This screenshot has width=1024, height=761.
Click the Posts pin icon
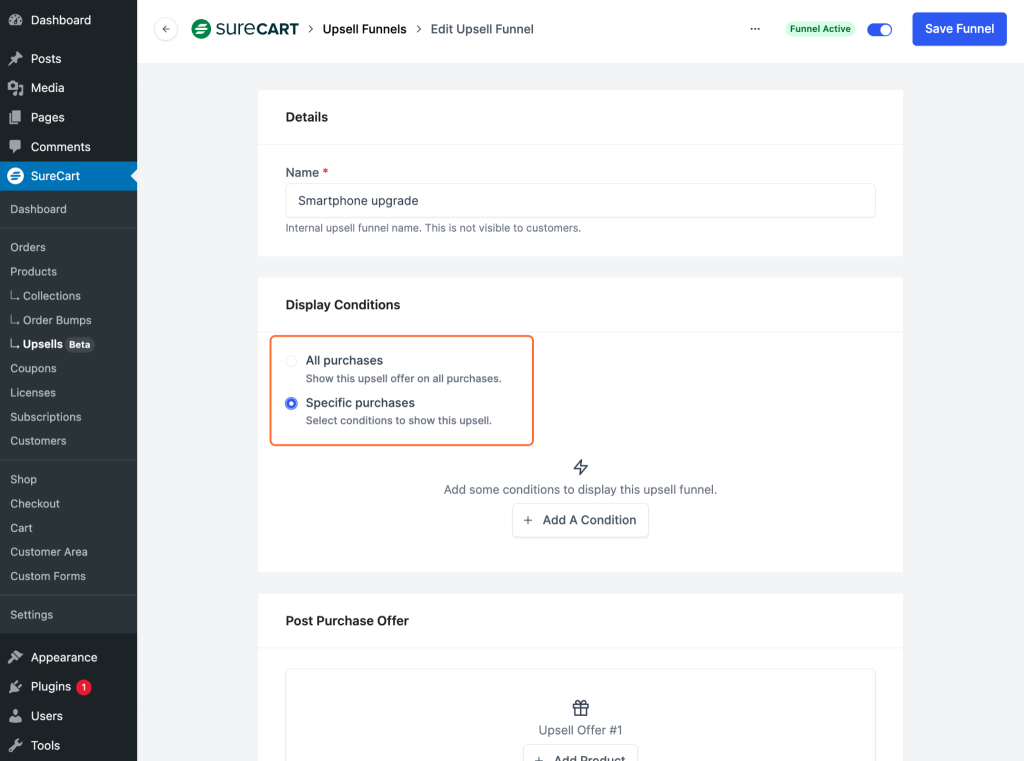coord(15,59)
